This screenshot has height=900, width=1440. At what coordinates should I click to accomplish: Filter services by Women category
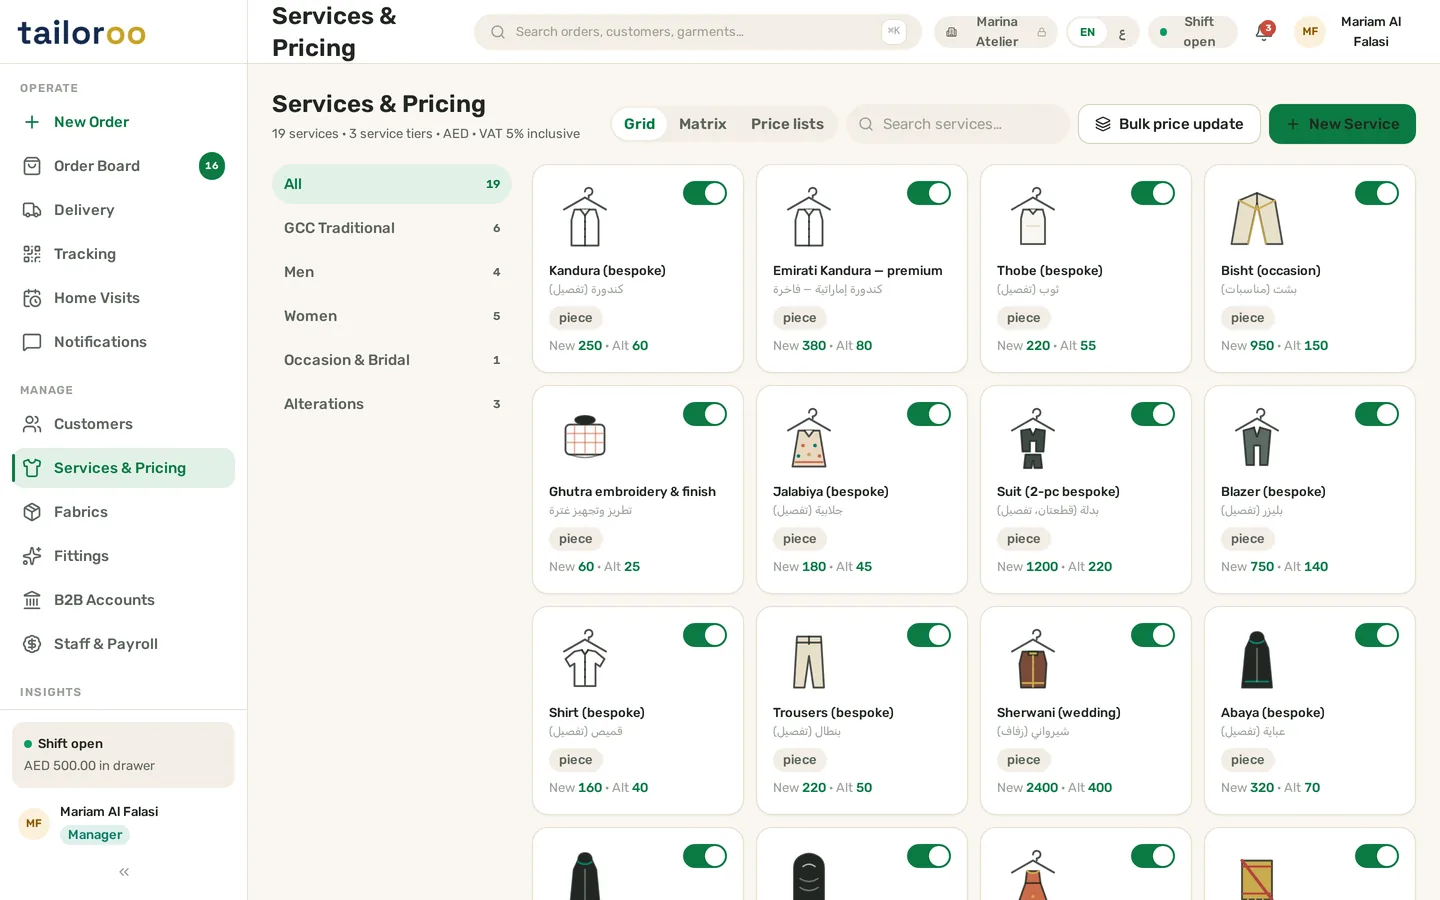392,316
